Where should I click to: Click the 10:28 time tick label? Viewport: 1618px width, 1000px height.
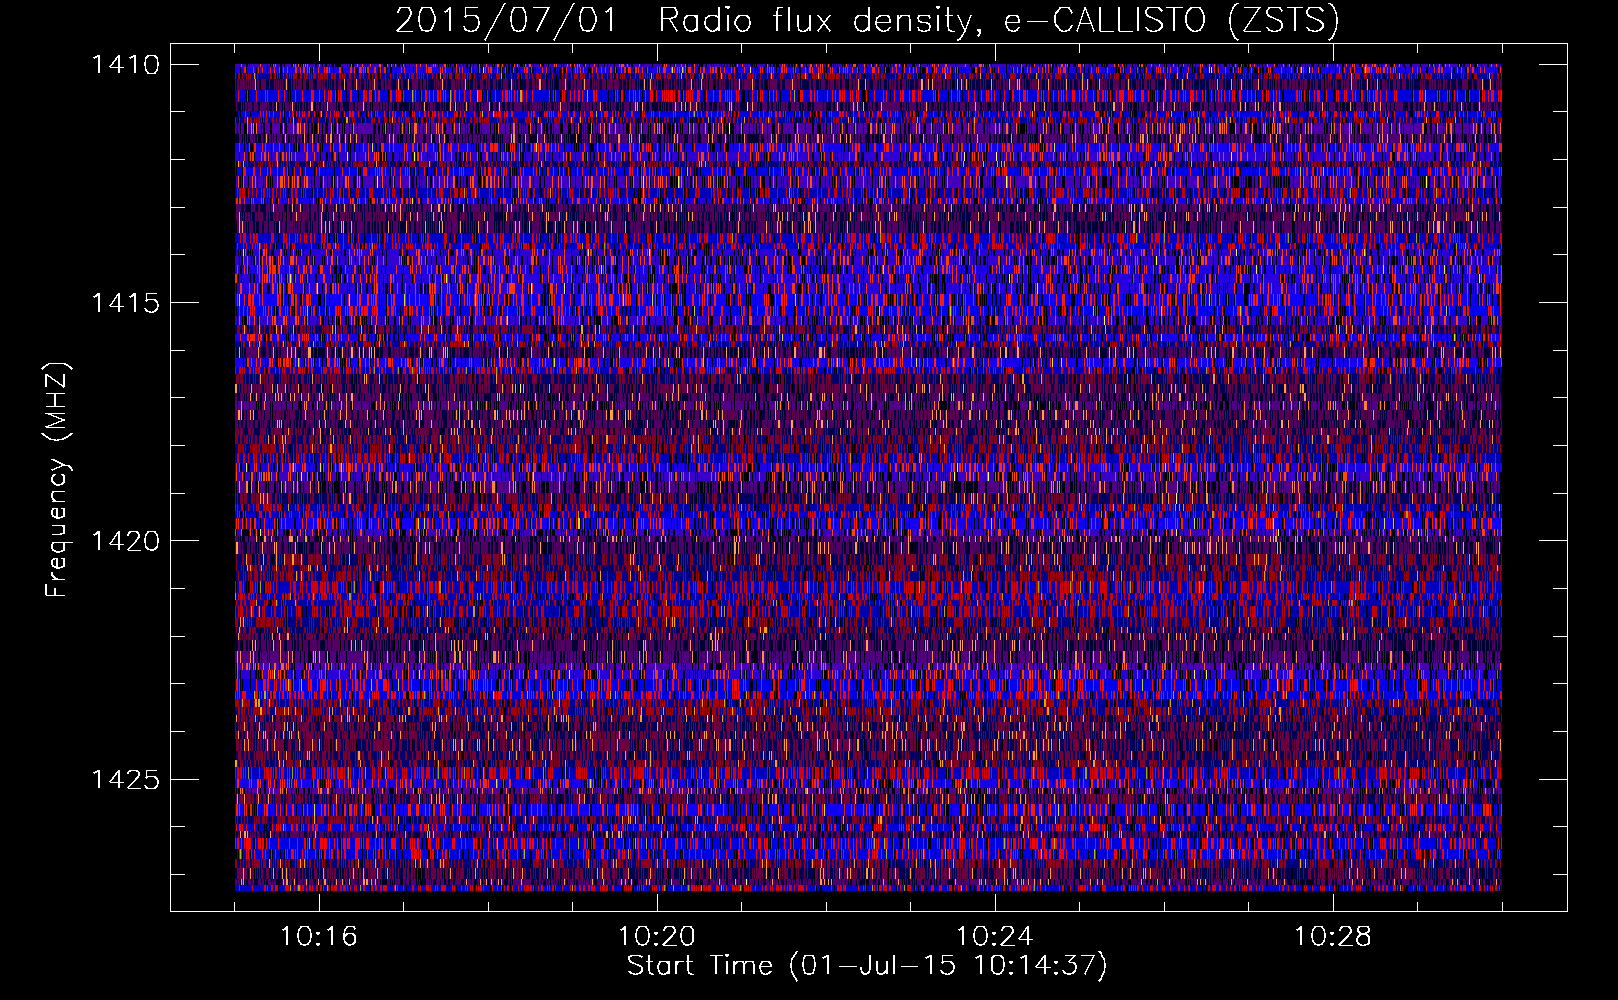(x=1333, y=936)
